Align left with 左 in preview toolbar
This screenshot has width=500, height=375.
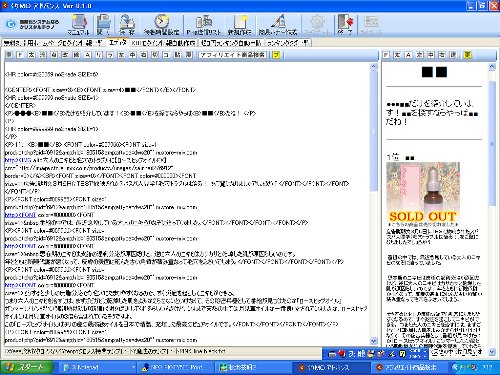click(x=420, y=55)
